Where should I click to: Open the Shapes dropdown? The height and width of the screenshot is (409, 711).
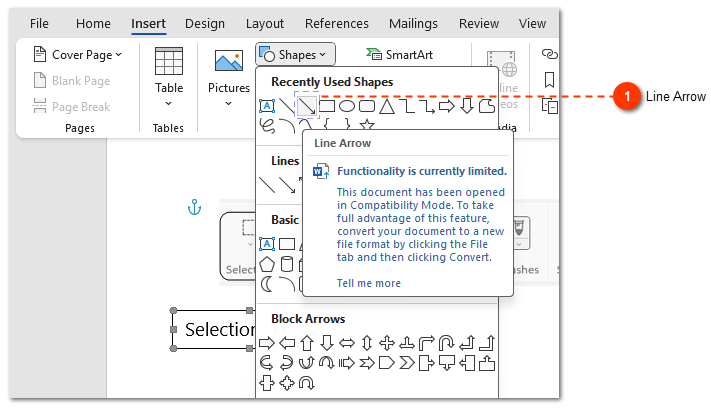[x=295, y=55]
